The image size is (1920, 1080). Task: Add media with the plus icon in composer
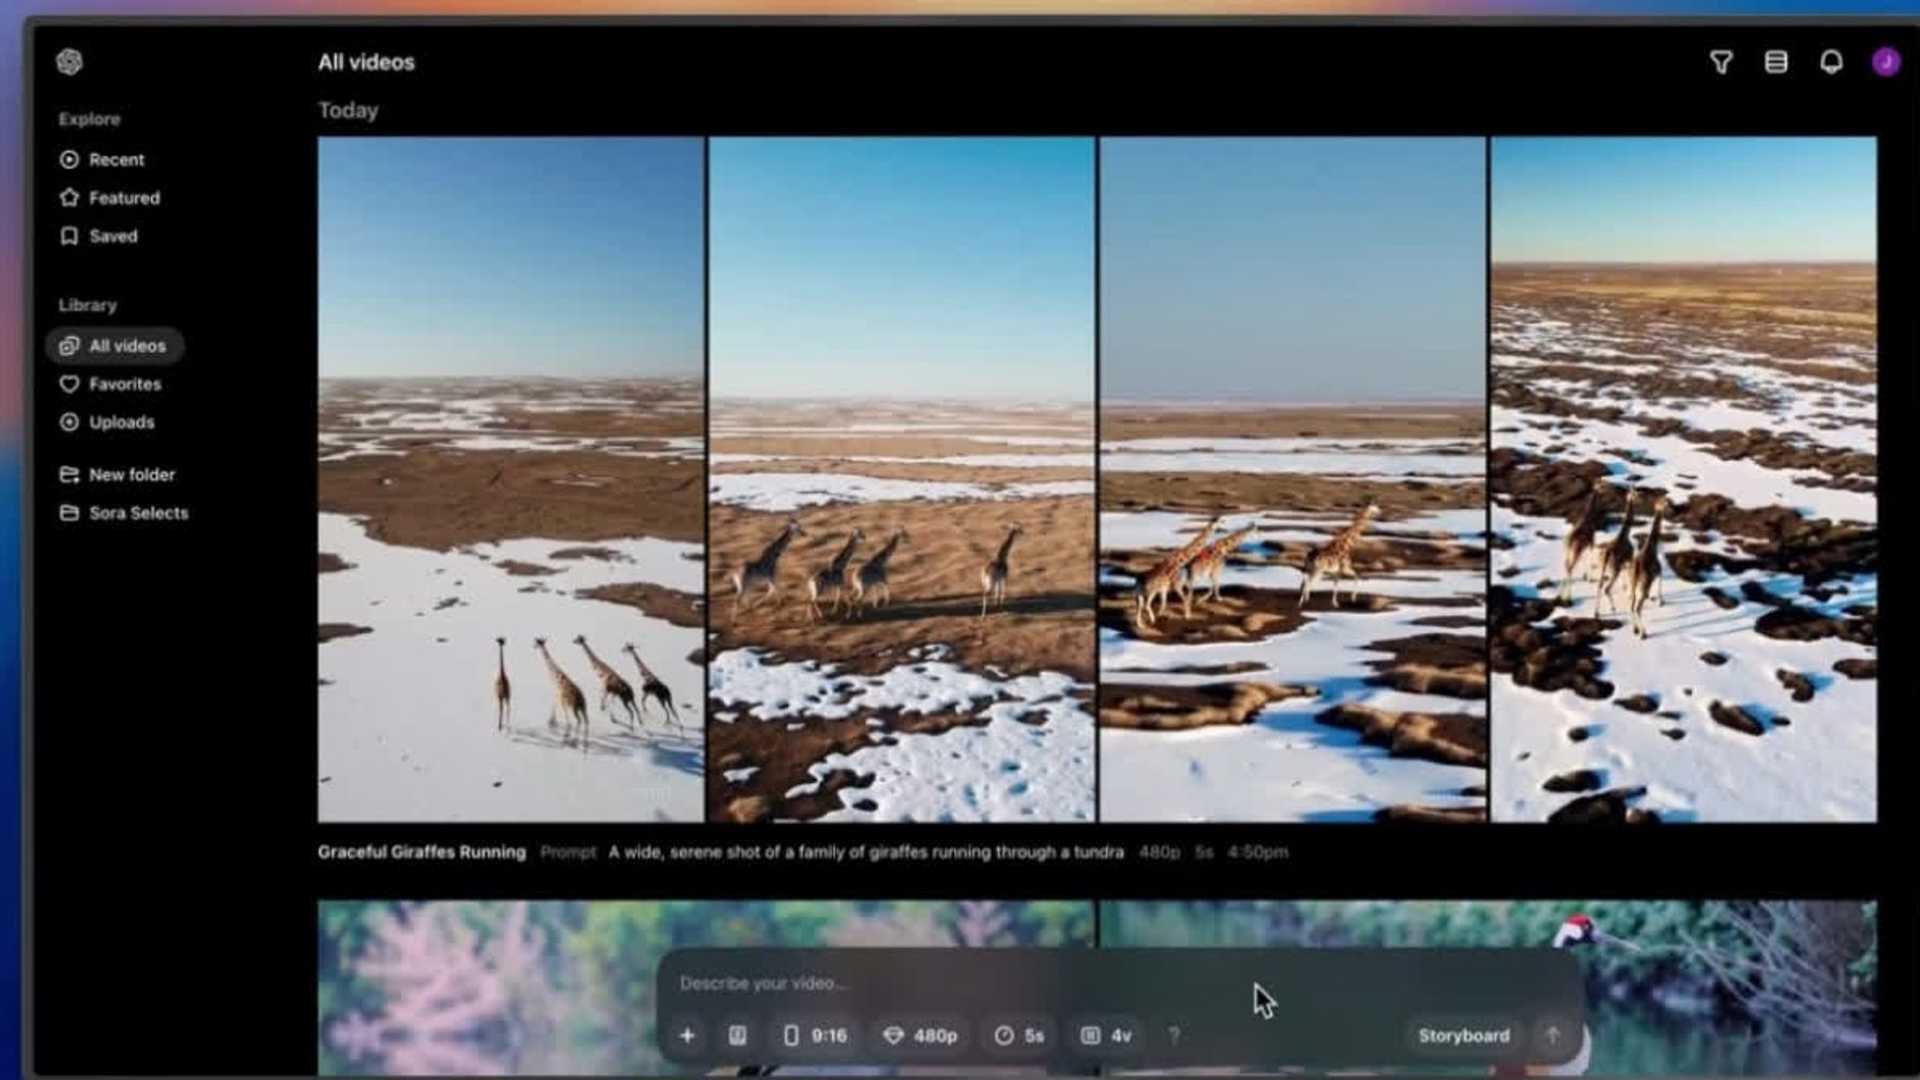[688, 1036]
